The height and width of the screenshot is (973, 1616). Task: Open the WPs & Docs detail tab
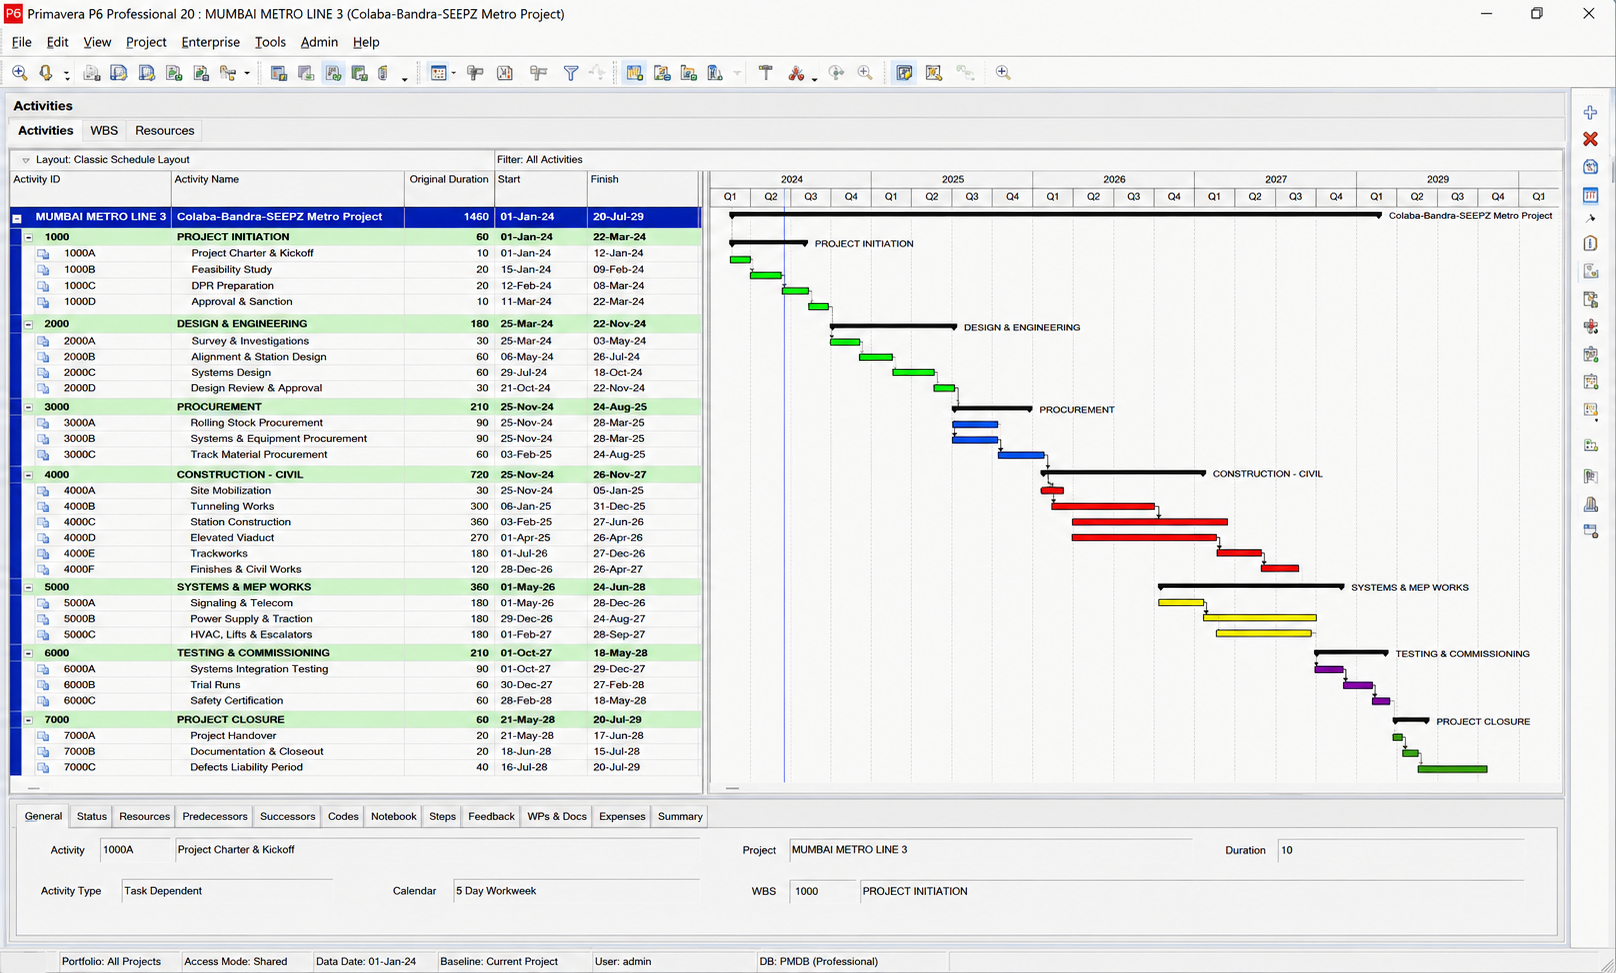[557, 817]
